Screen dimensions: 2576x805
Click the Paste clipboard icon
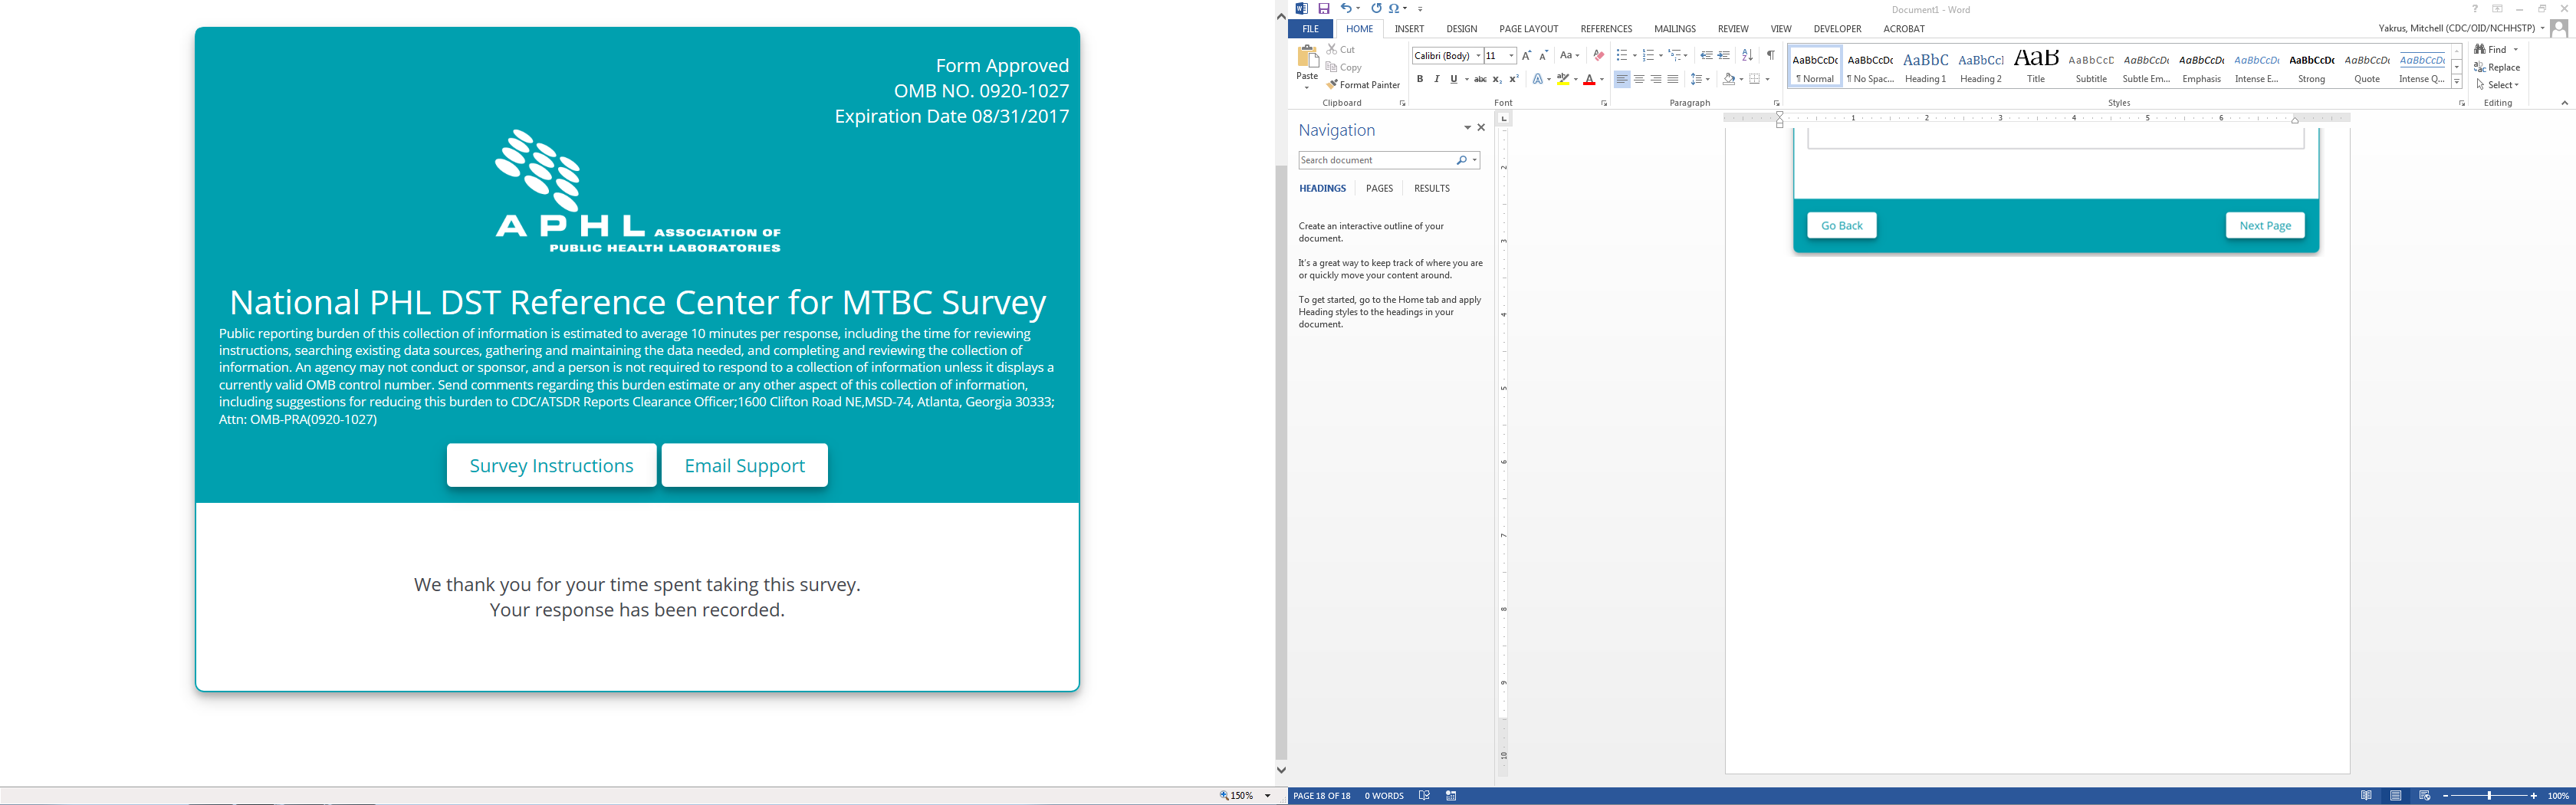[x=1307, y=57]
